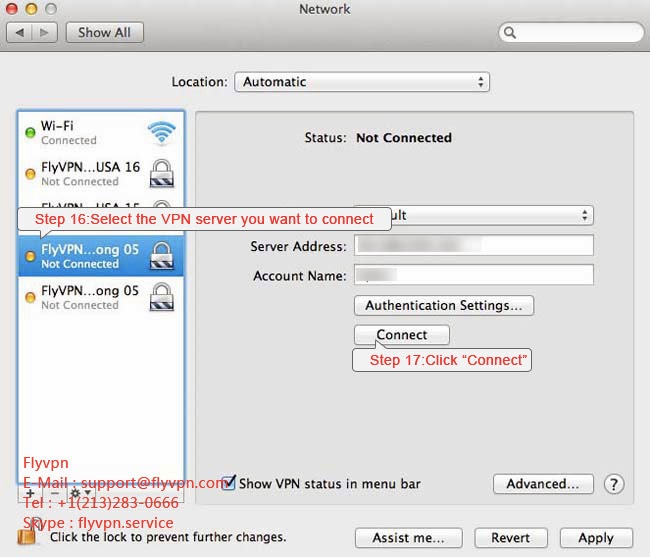This screenshot has height=557, width=650.
Task: Click the Server Address field
Action: 474,245
